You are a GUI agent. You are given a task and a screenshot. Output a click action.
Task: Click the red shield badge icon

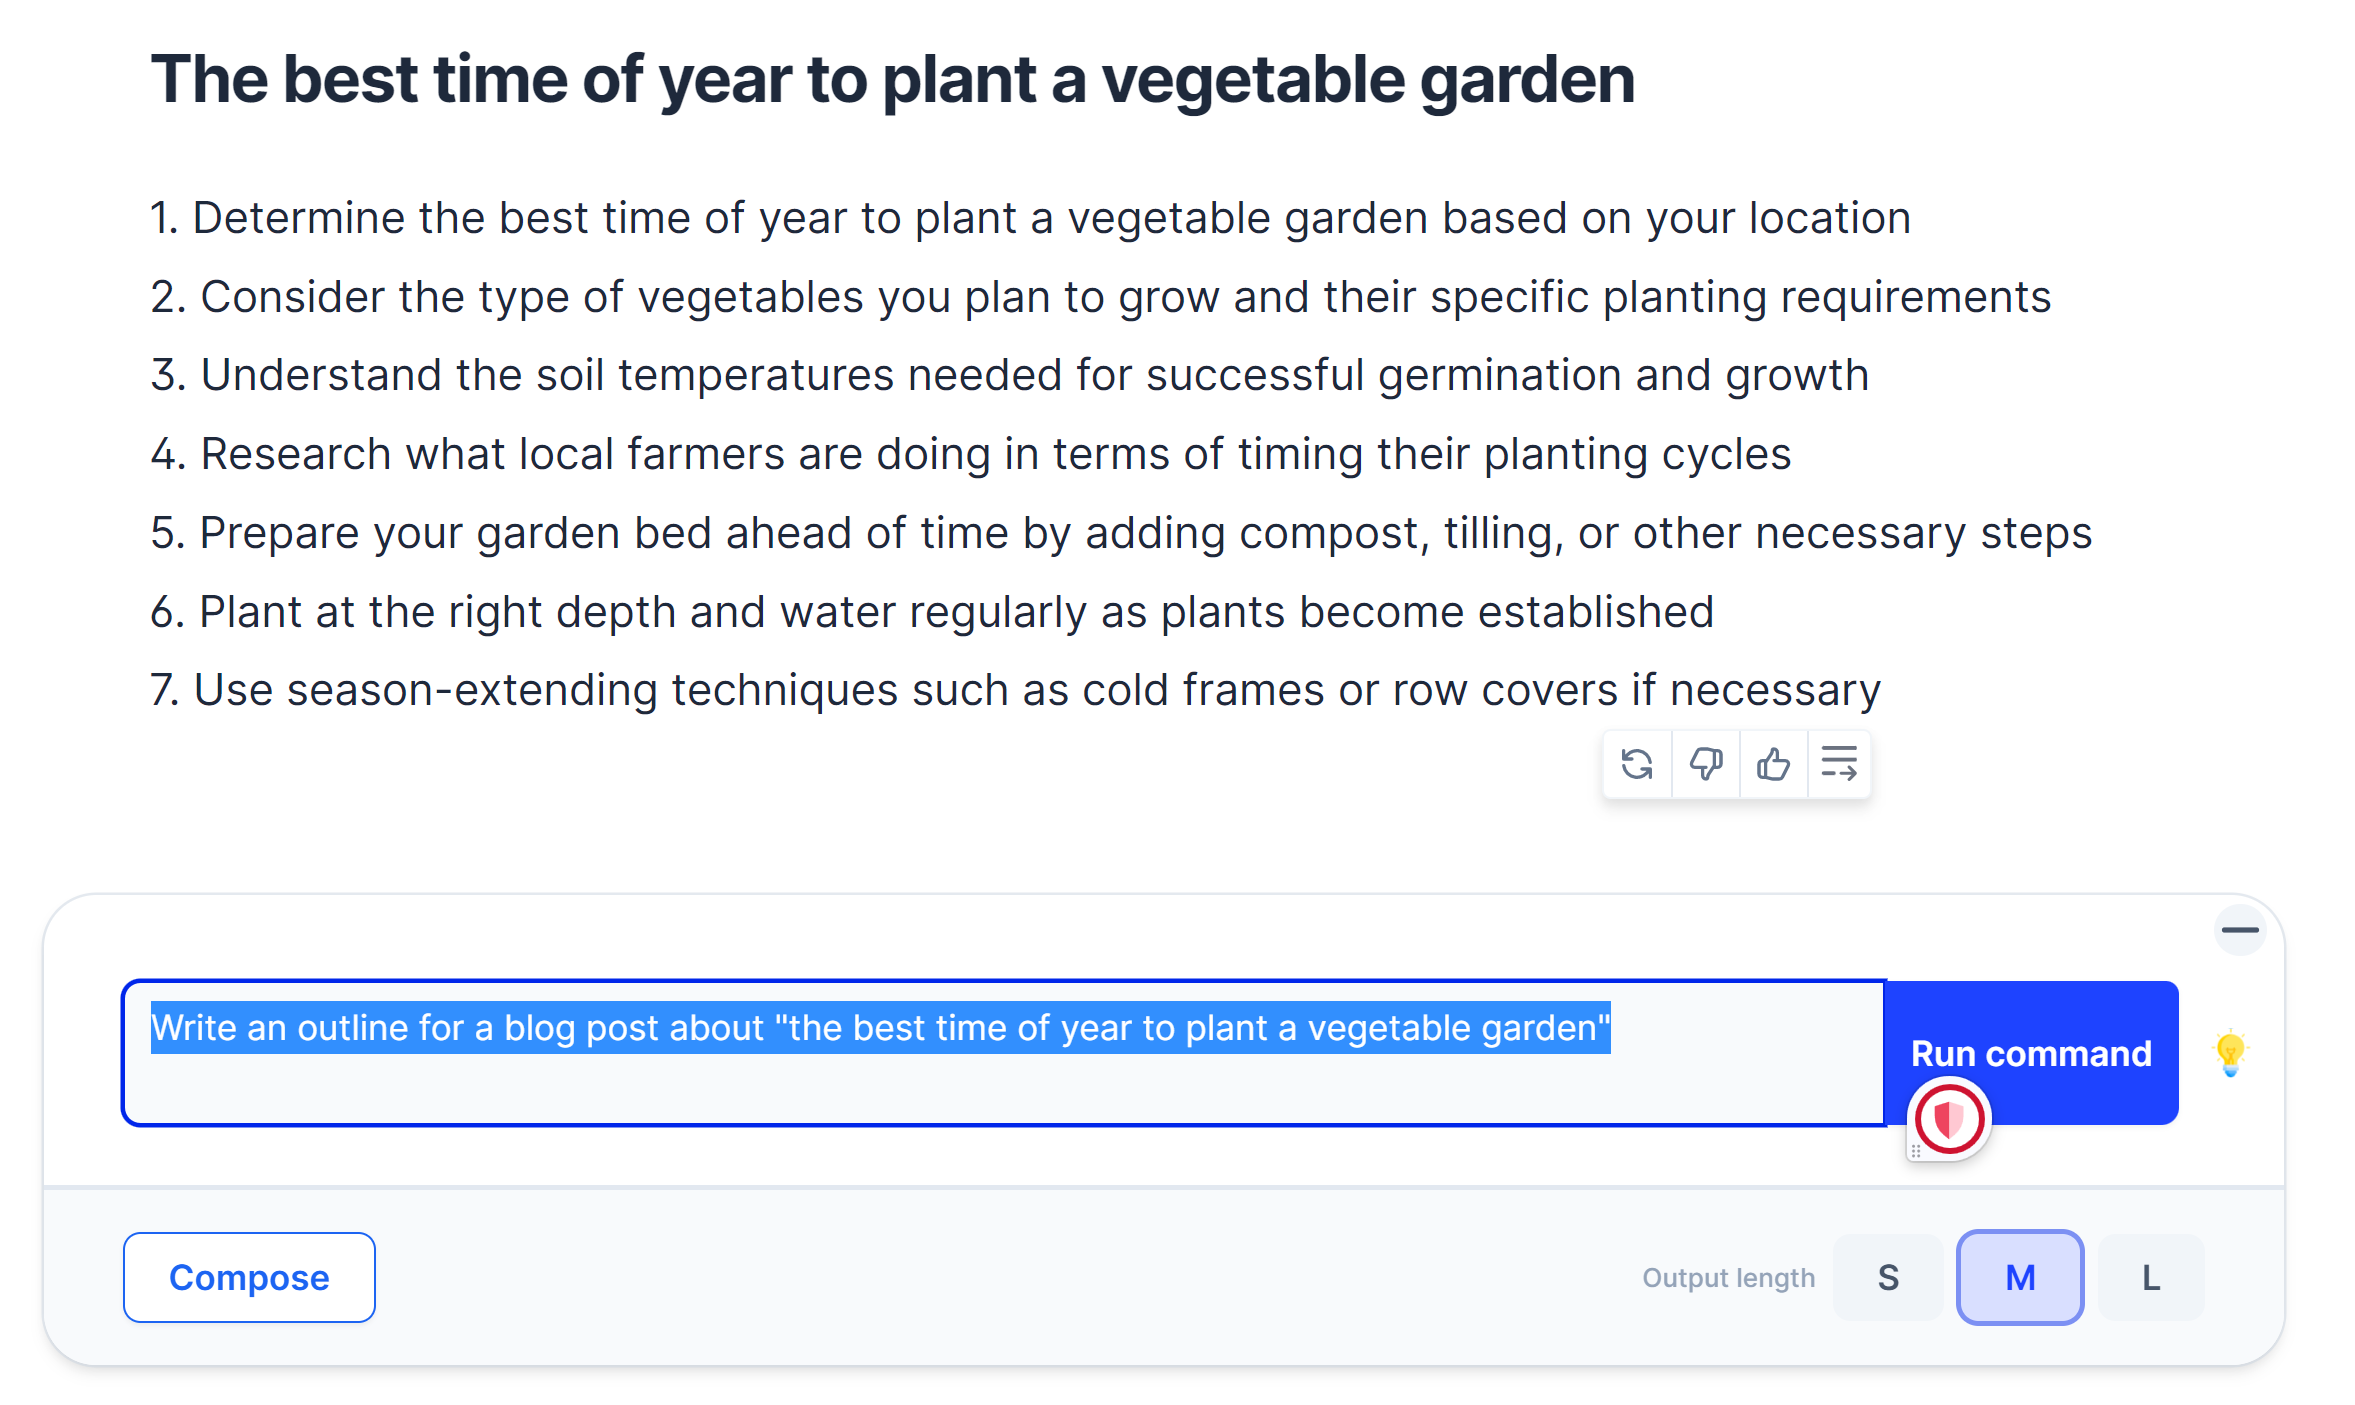click(1949, 1118)
